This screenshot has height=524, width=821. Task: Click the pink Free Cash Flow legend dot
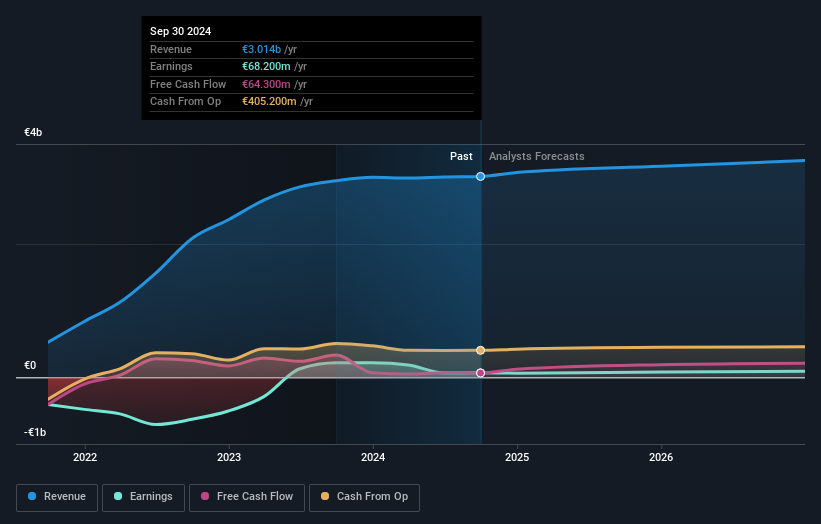tap(205, 496)
